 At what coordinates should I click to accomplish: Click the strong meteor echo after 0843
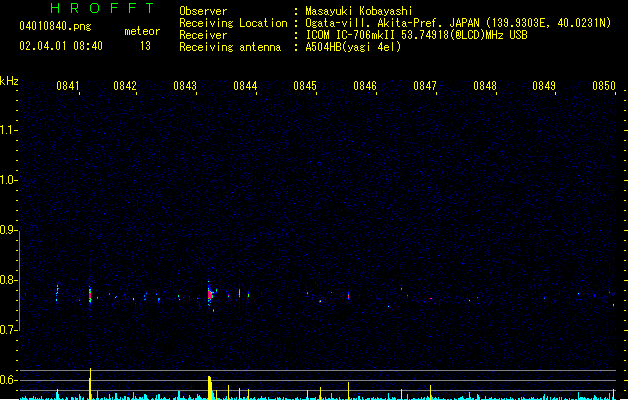click(x=210, y=295)
